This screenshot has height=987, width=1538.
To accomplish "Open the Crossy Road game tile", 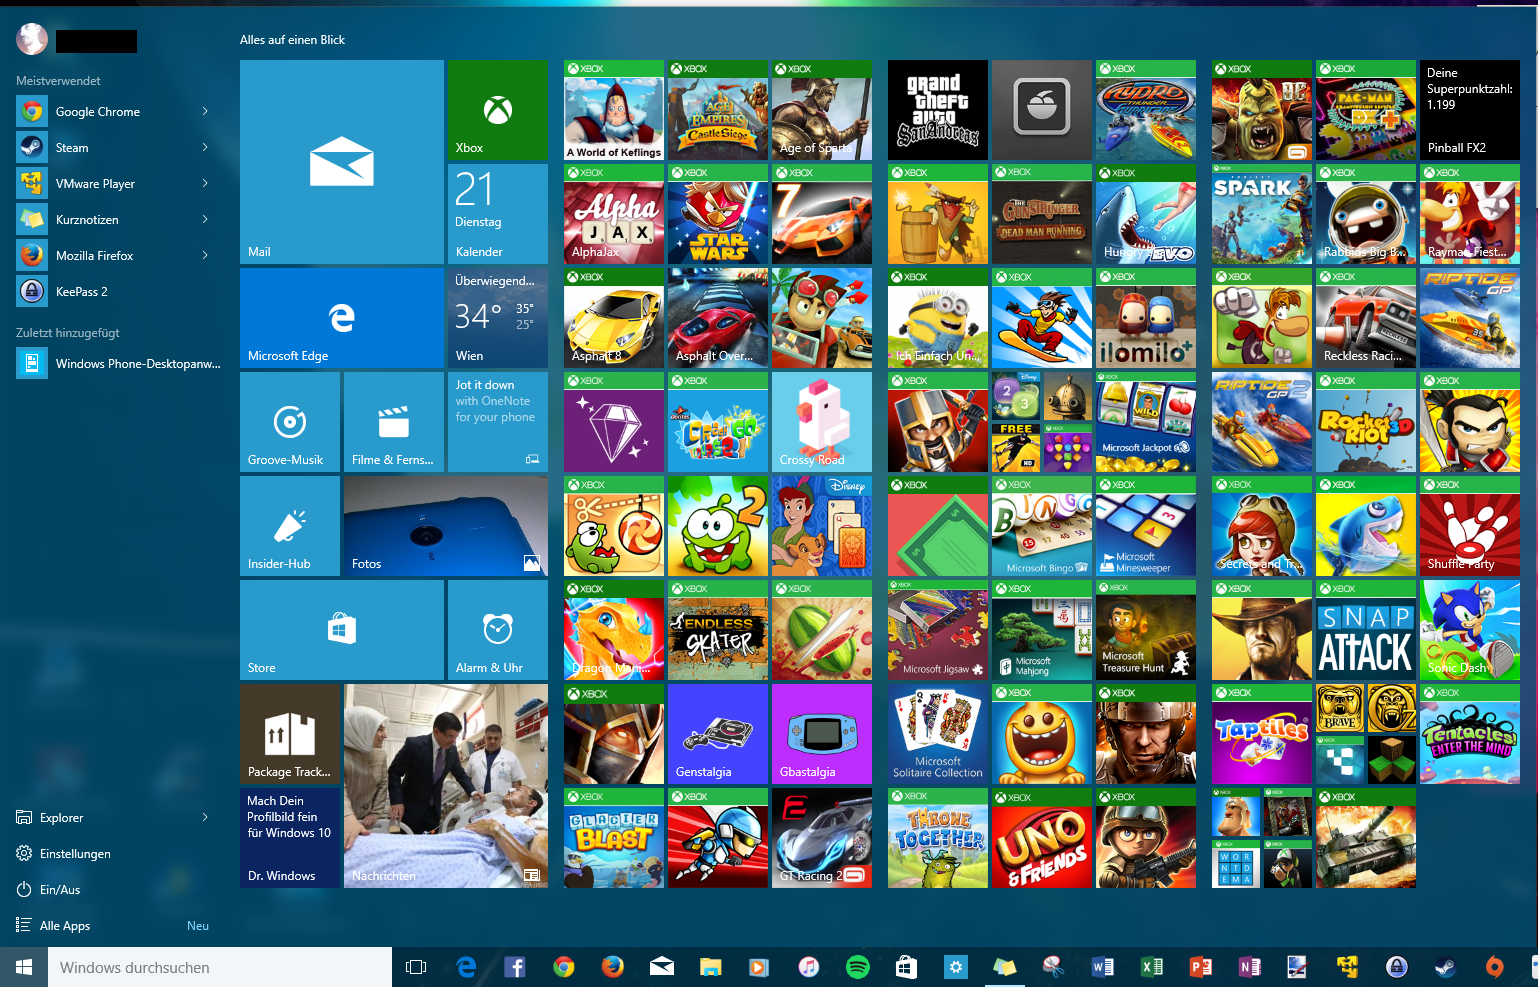I will (x=822, y=422).
